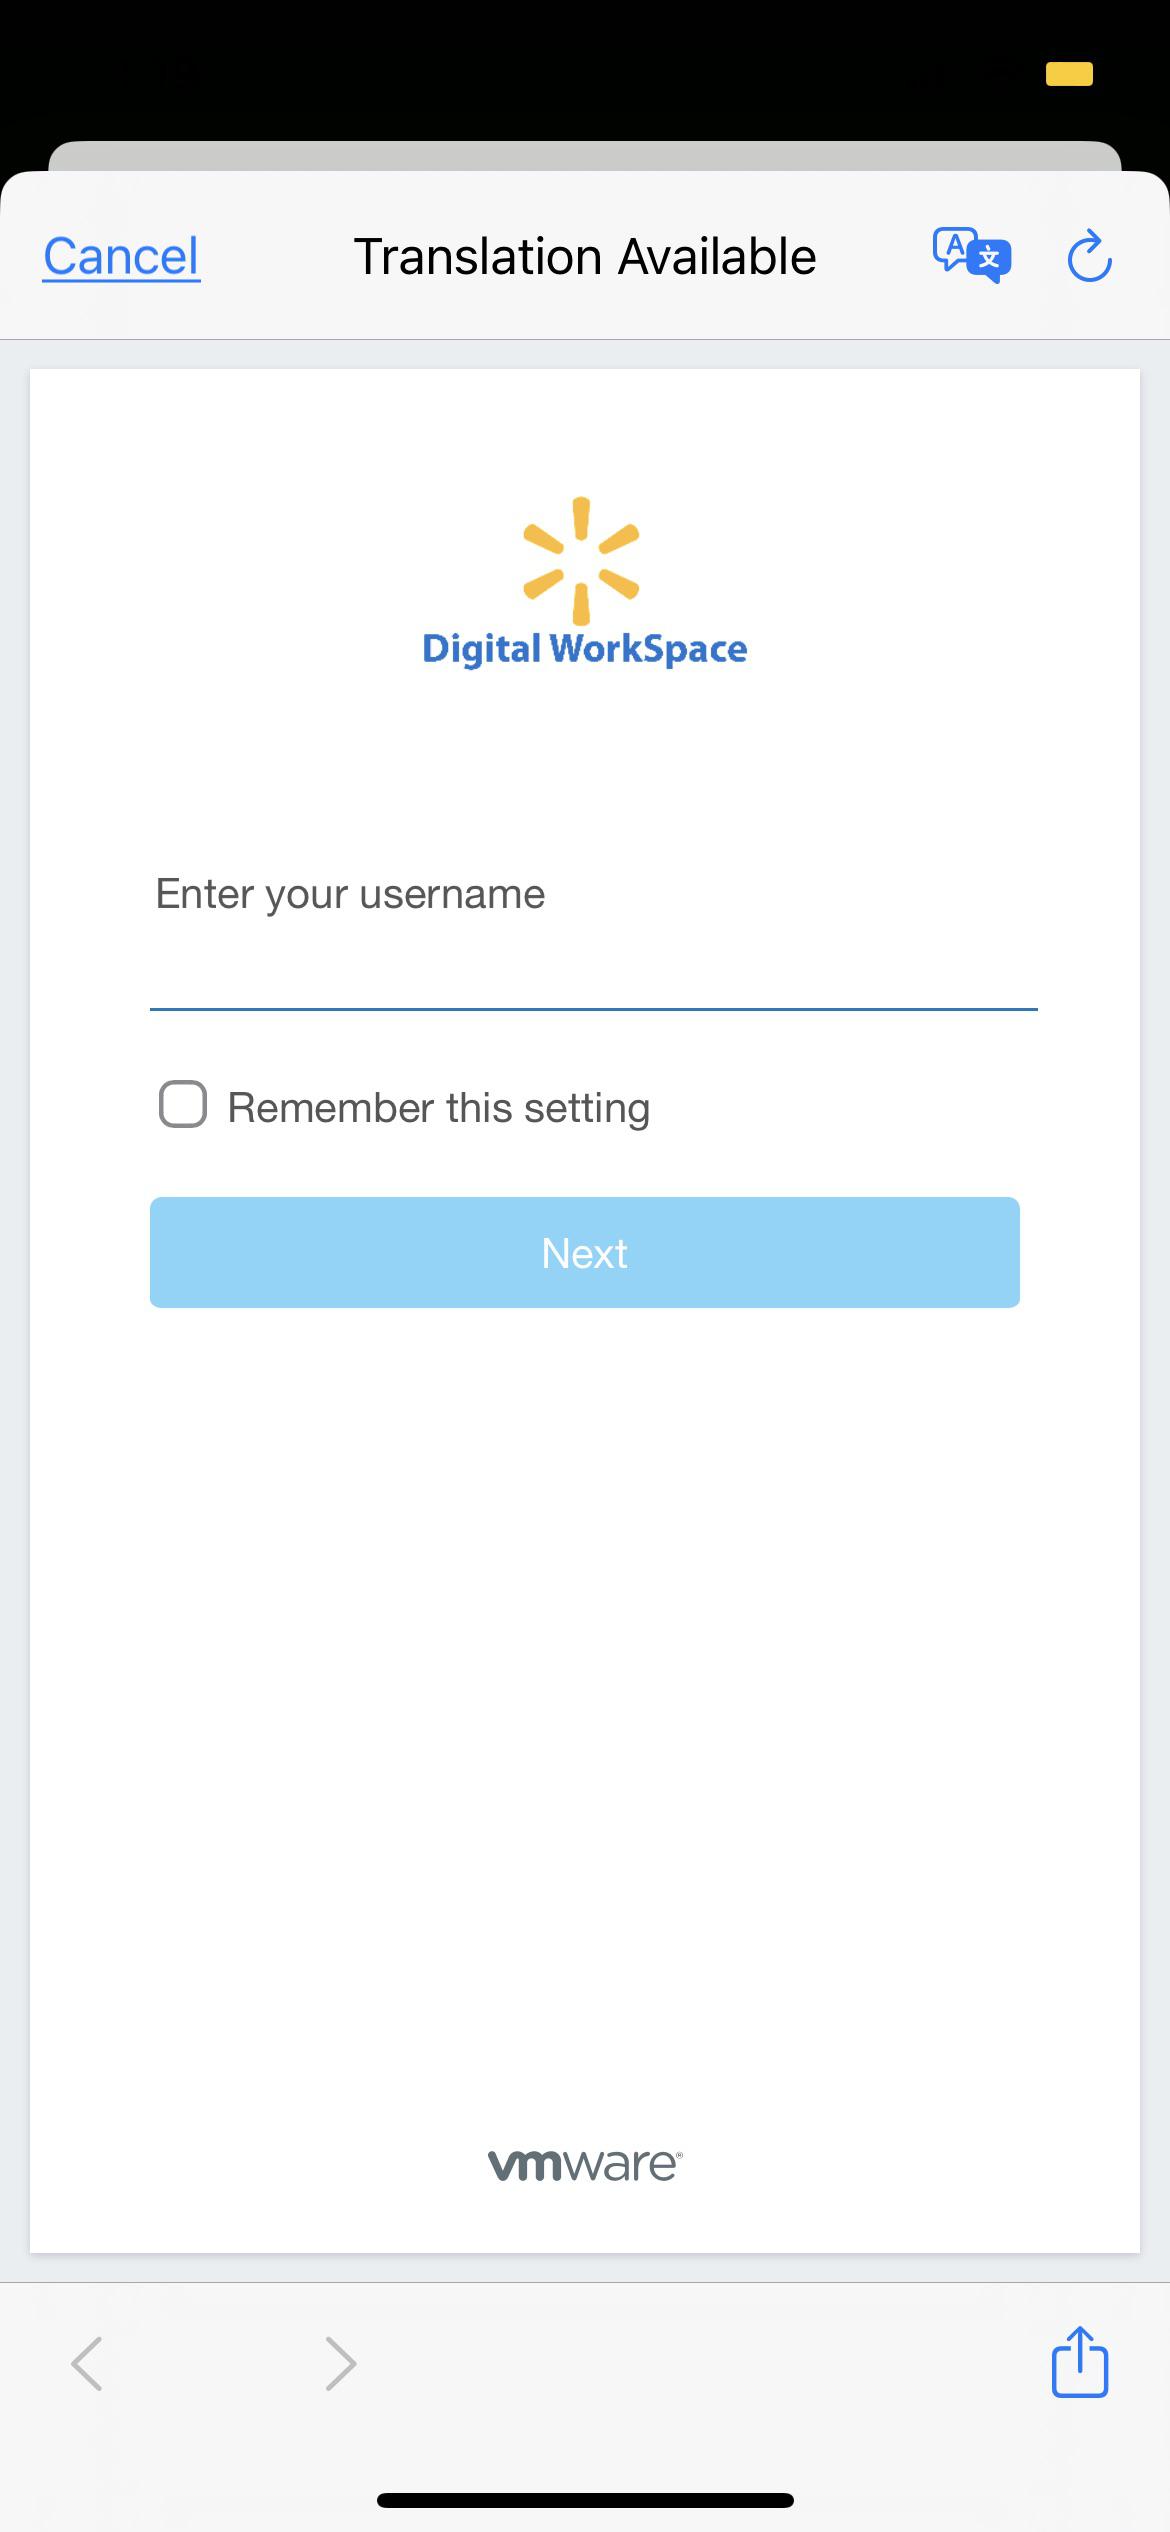This screenshot has width=1170, height=2532.
Task: Tap the gray background sheet behind the modal
Action: [x=585, y=155]
